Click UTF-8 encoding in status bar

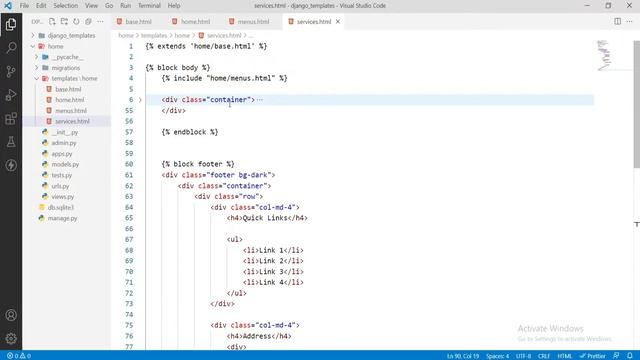point(523,356)
